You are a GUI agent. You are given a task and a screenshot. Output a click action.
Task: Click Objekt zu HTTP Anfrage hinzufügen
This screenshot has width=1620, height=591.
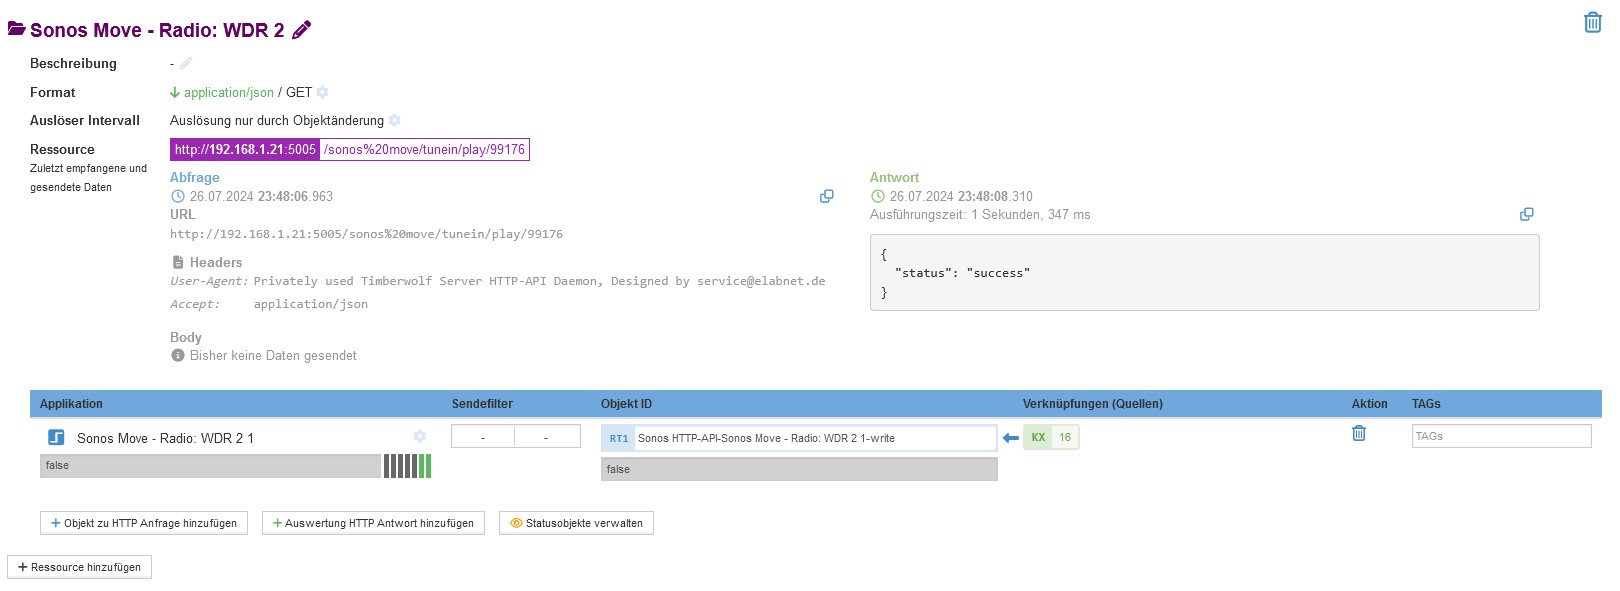pyautogui.click(x=144, y=523)
